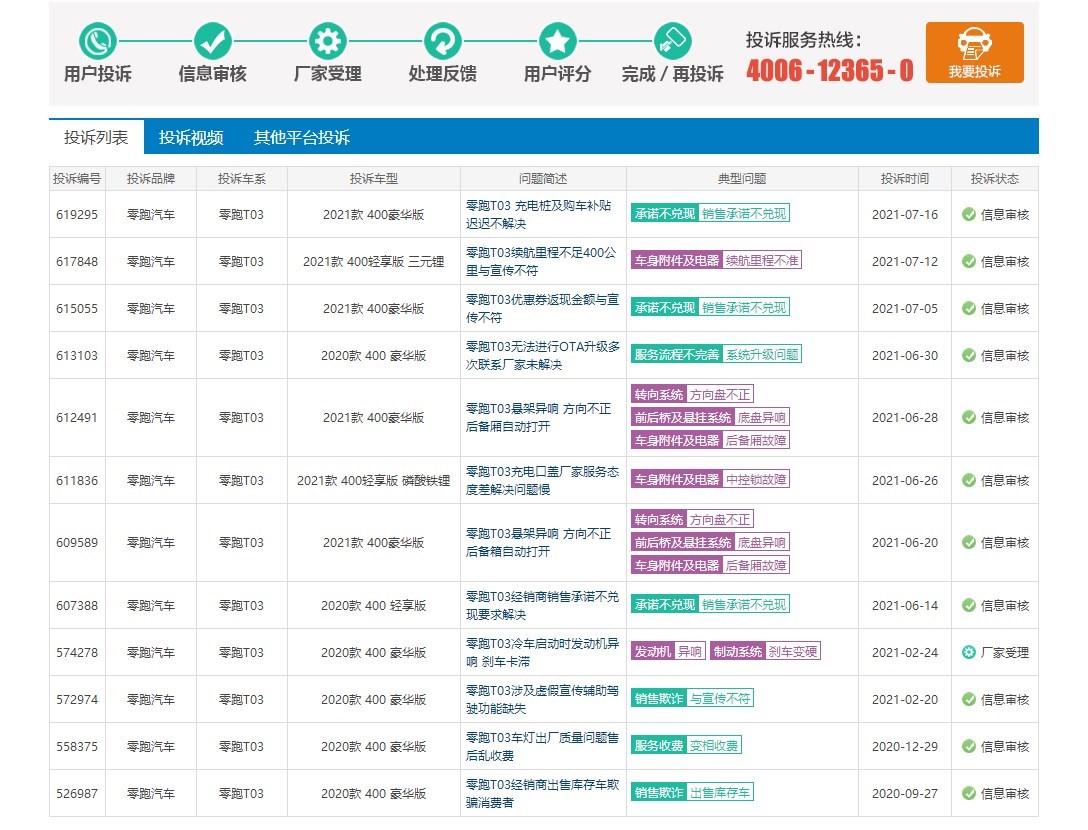The height and width of the screenshot is (830, 1088).
Task: Click 系统升级问题 tag in row 613103
Action: 762,354
